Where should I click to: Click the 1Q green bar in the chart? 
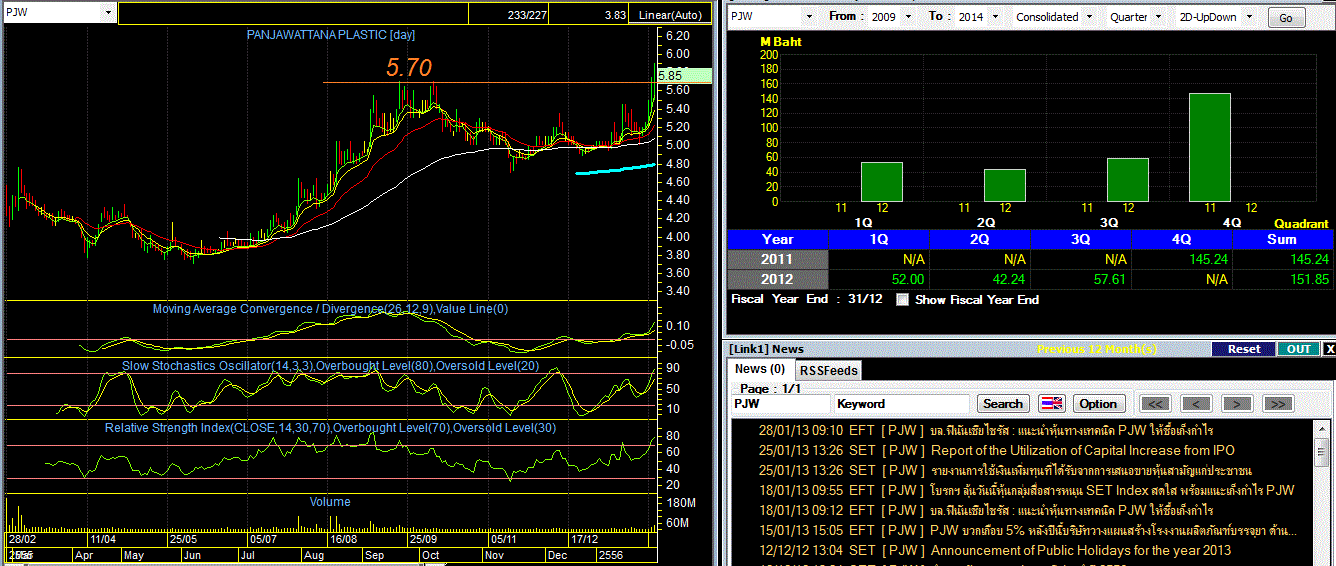(882, 181)
